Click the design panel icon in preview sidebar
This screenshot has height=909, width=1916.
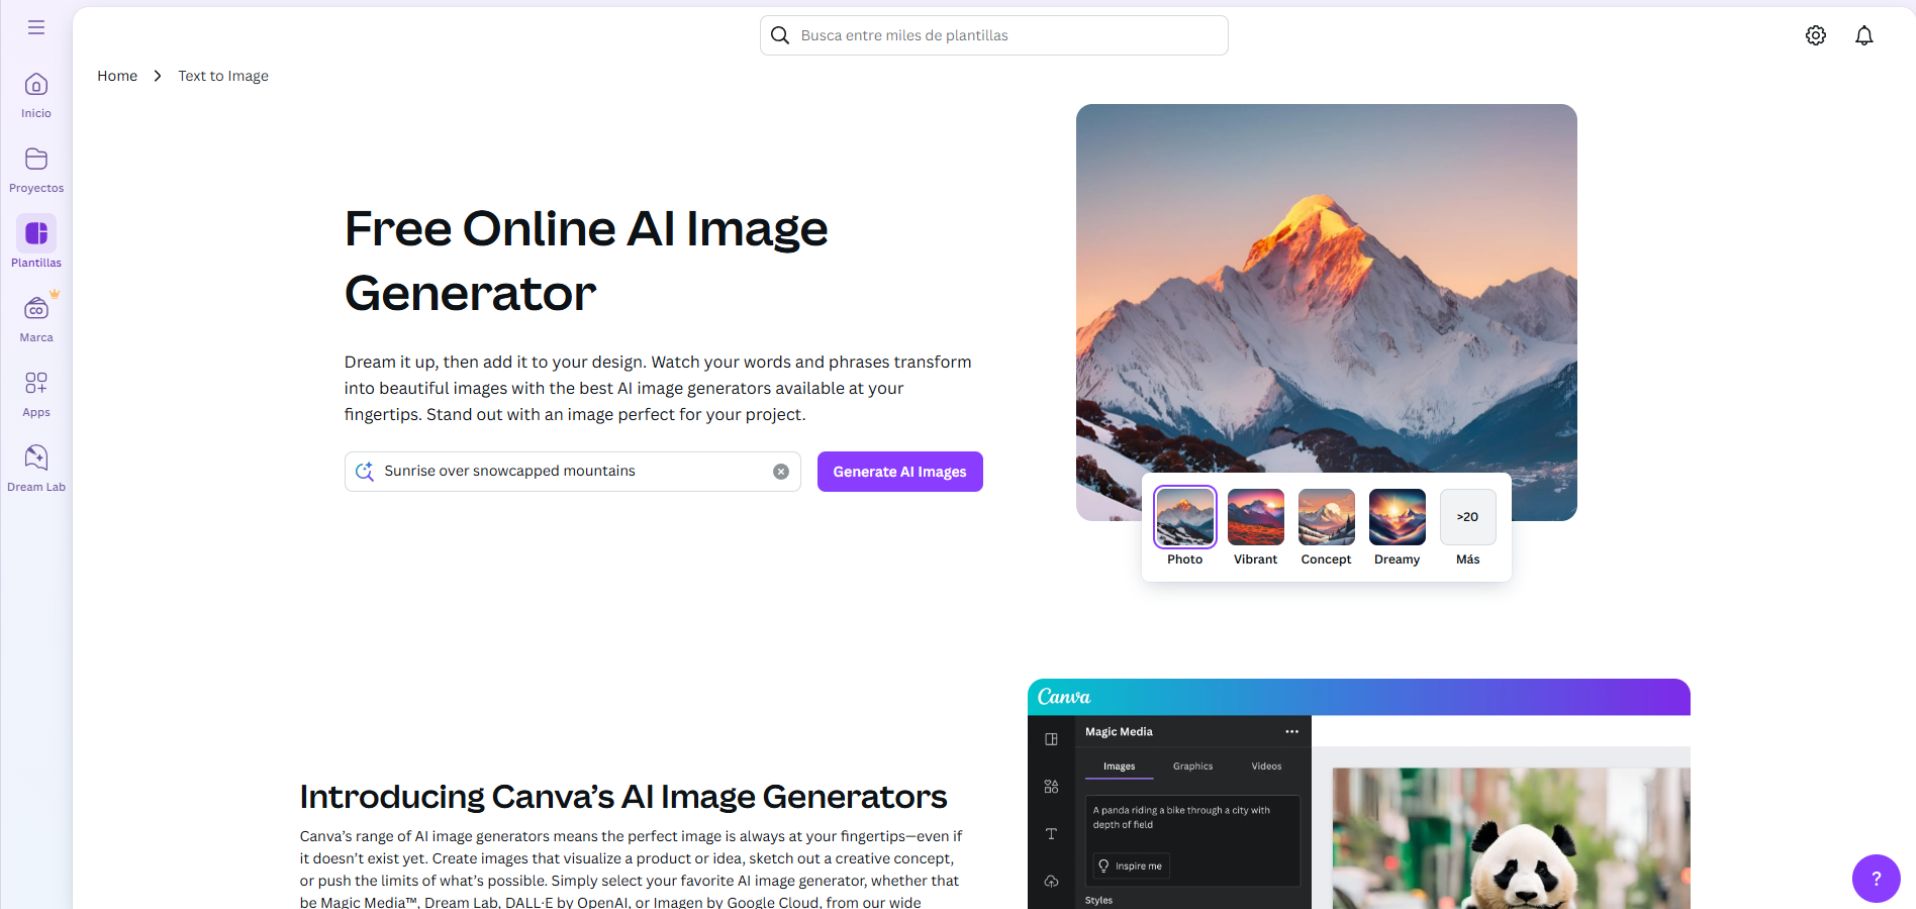1051,739
